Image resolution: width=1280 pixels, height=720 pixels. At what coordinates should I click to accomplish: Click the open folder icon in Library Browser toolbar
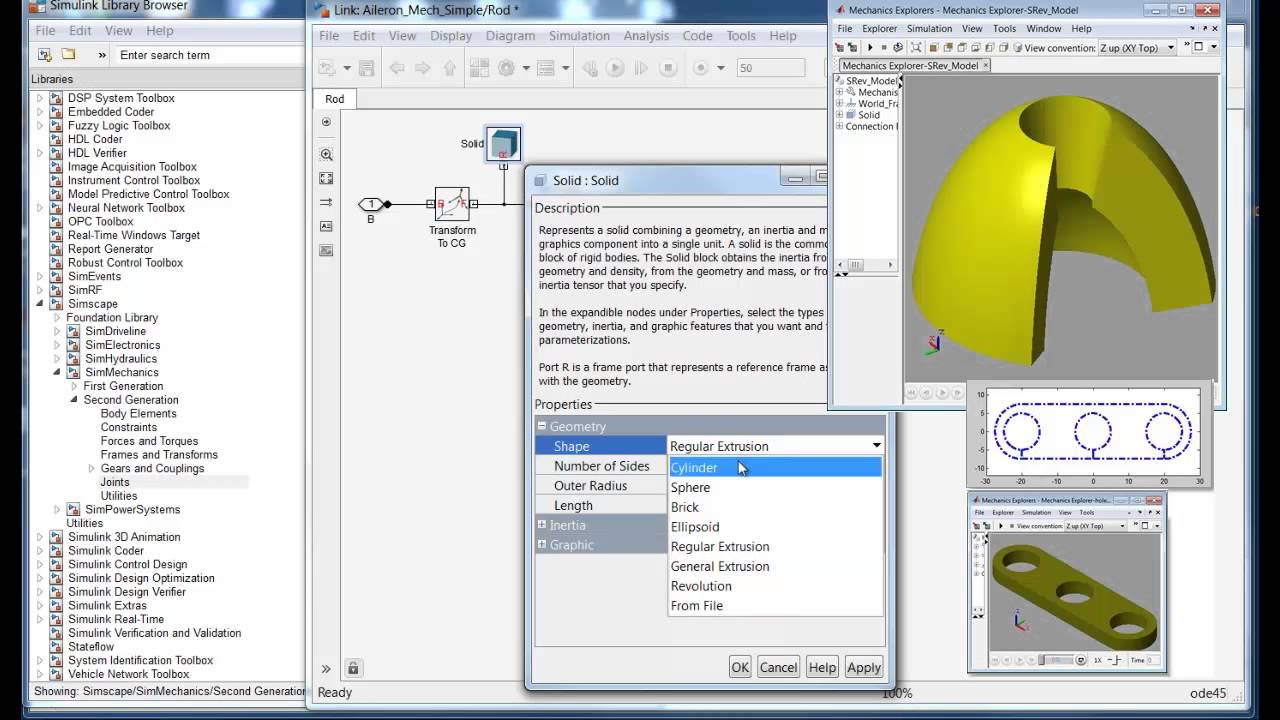tap(68, 54)
